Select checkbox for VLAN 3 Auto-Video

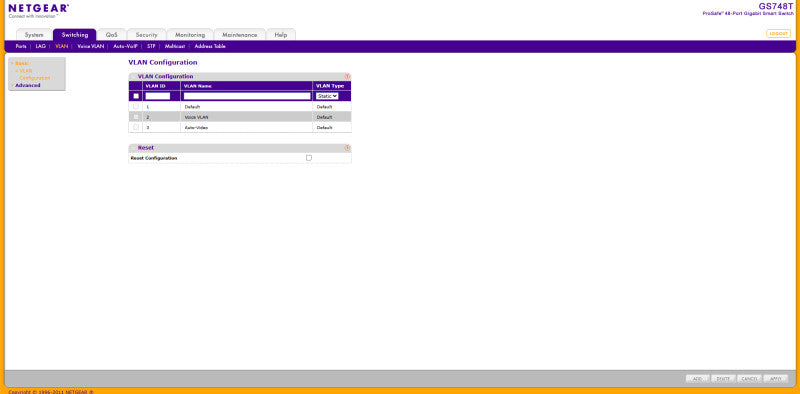tap(136, 127)
